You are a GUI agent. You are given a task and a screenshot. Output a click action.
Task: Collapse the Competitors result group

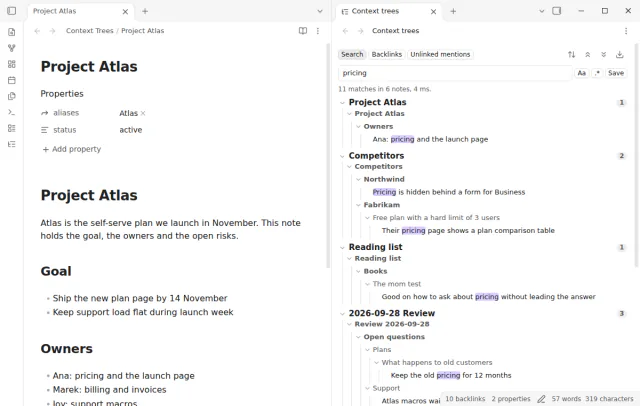point(342,156)
